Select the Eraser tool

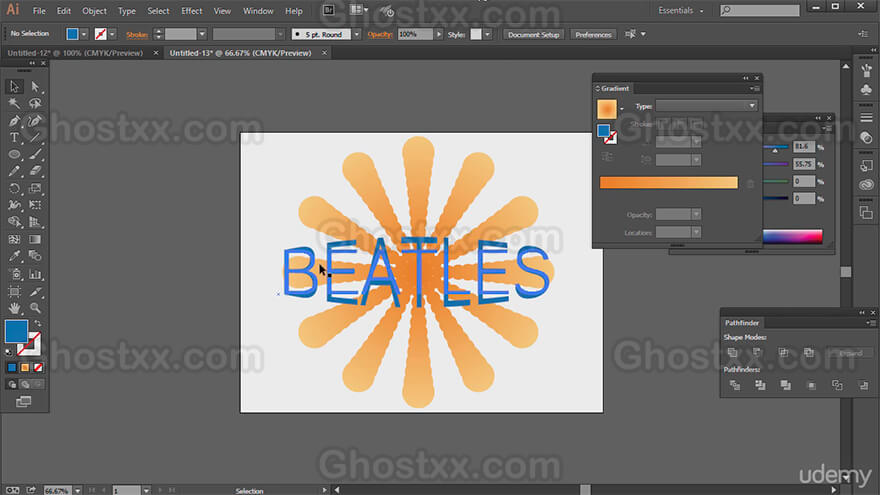pos(35,171)
